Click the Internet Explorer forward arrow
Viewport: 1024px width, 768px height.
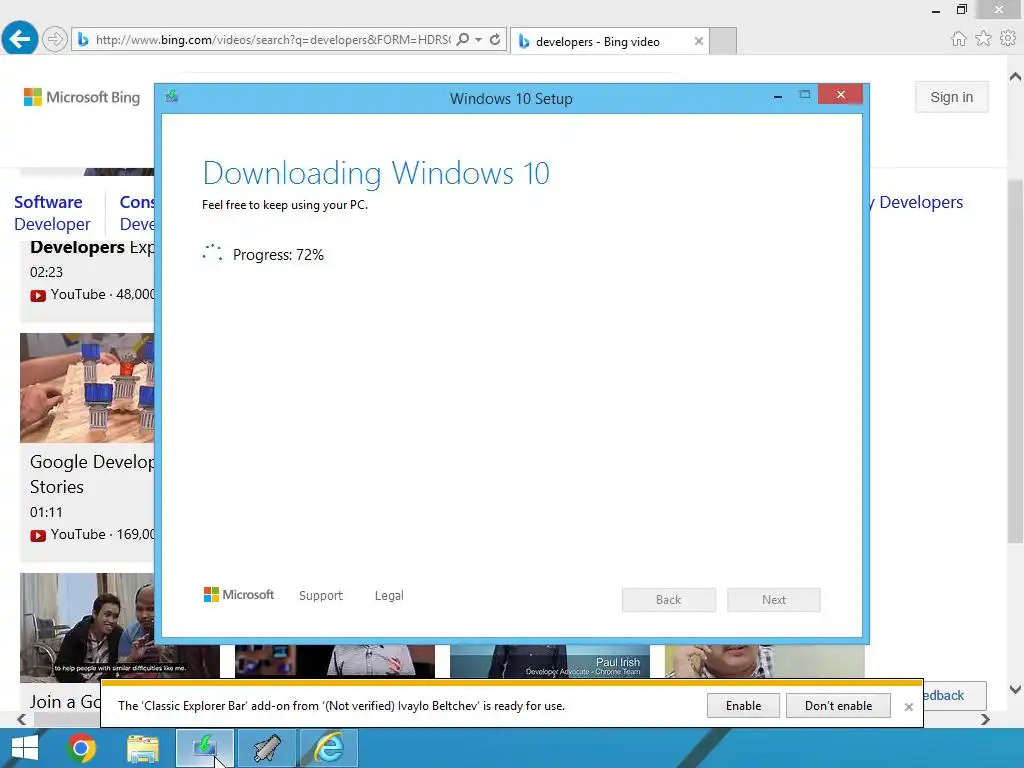pos(55,40)
